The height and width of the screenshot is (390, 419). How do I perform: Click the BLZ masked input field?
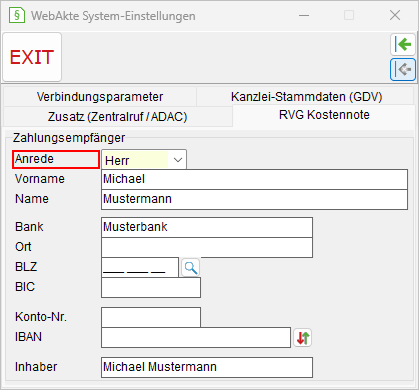(x=140, y=267)
